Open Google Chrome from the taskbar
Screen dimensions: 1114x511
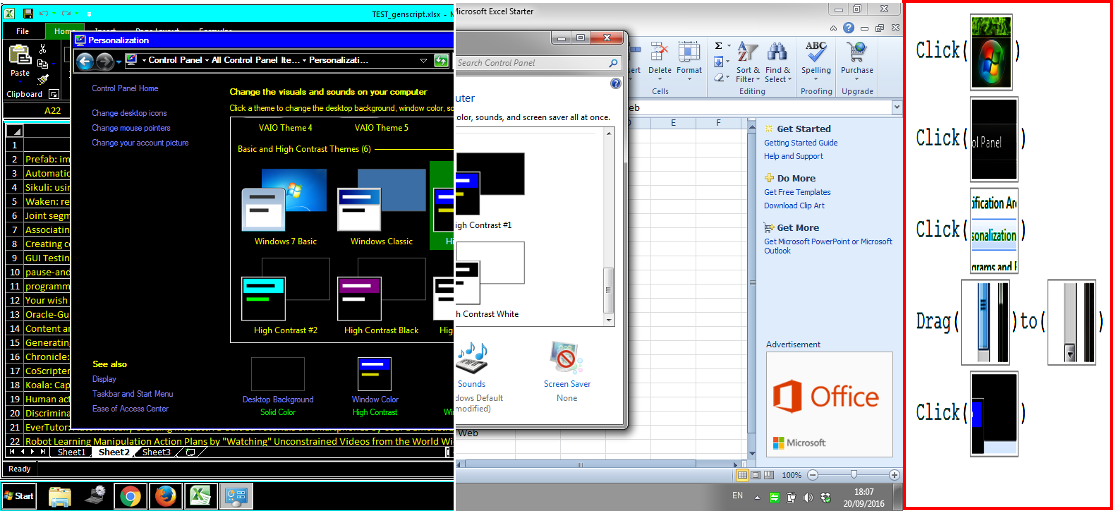tap(128, 495)
